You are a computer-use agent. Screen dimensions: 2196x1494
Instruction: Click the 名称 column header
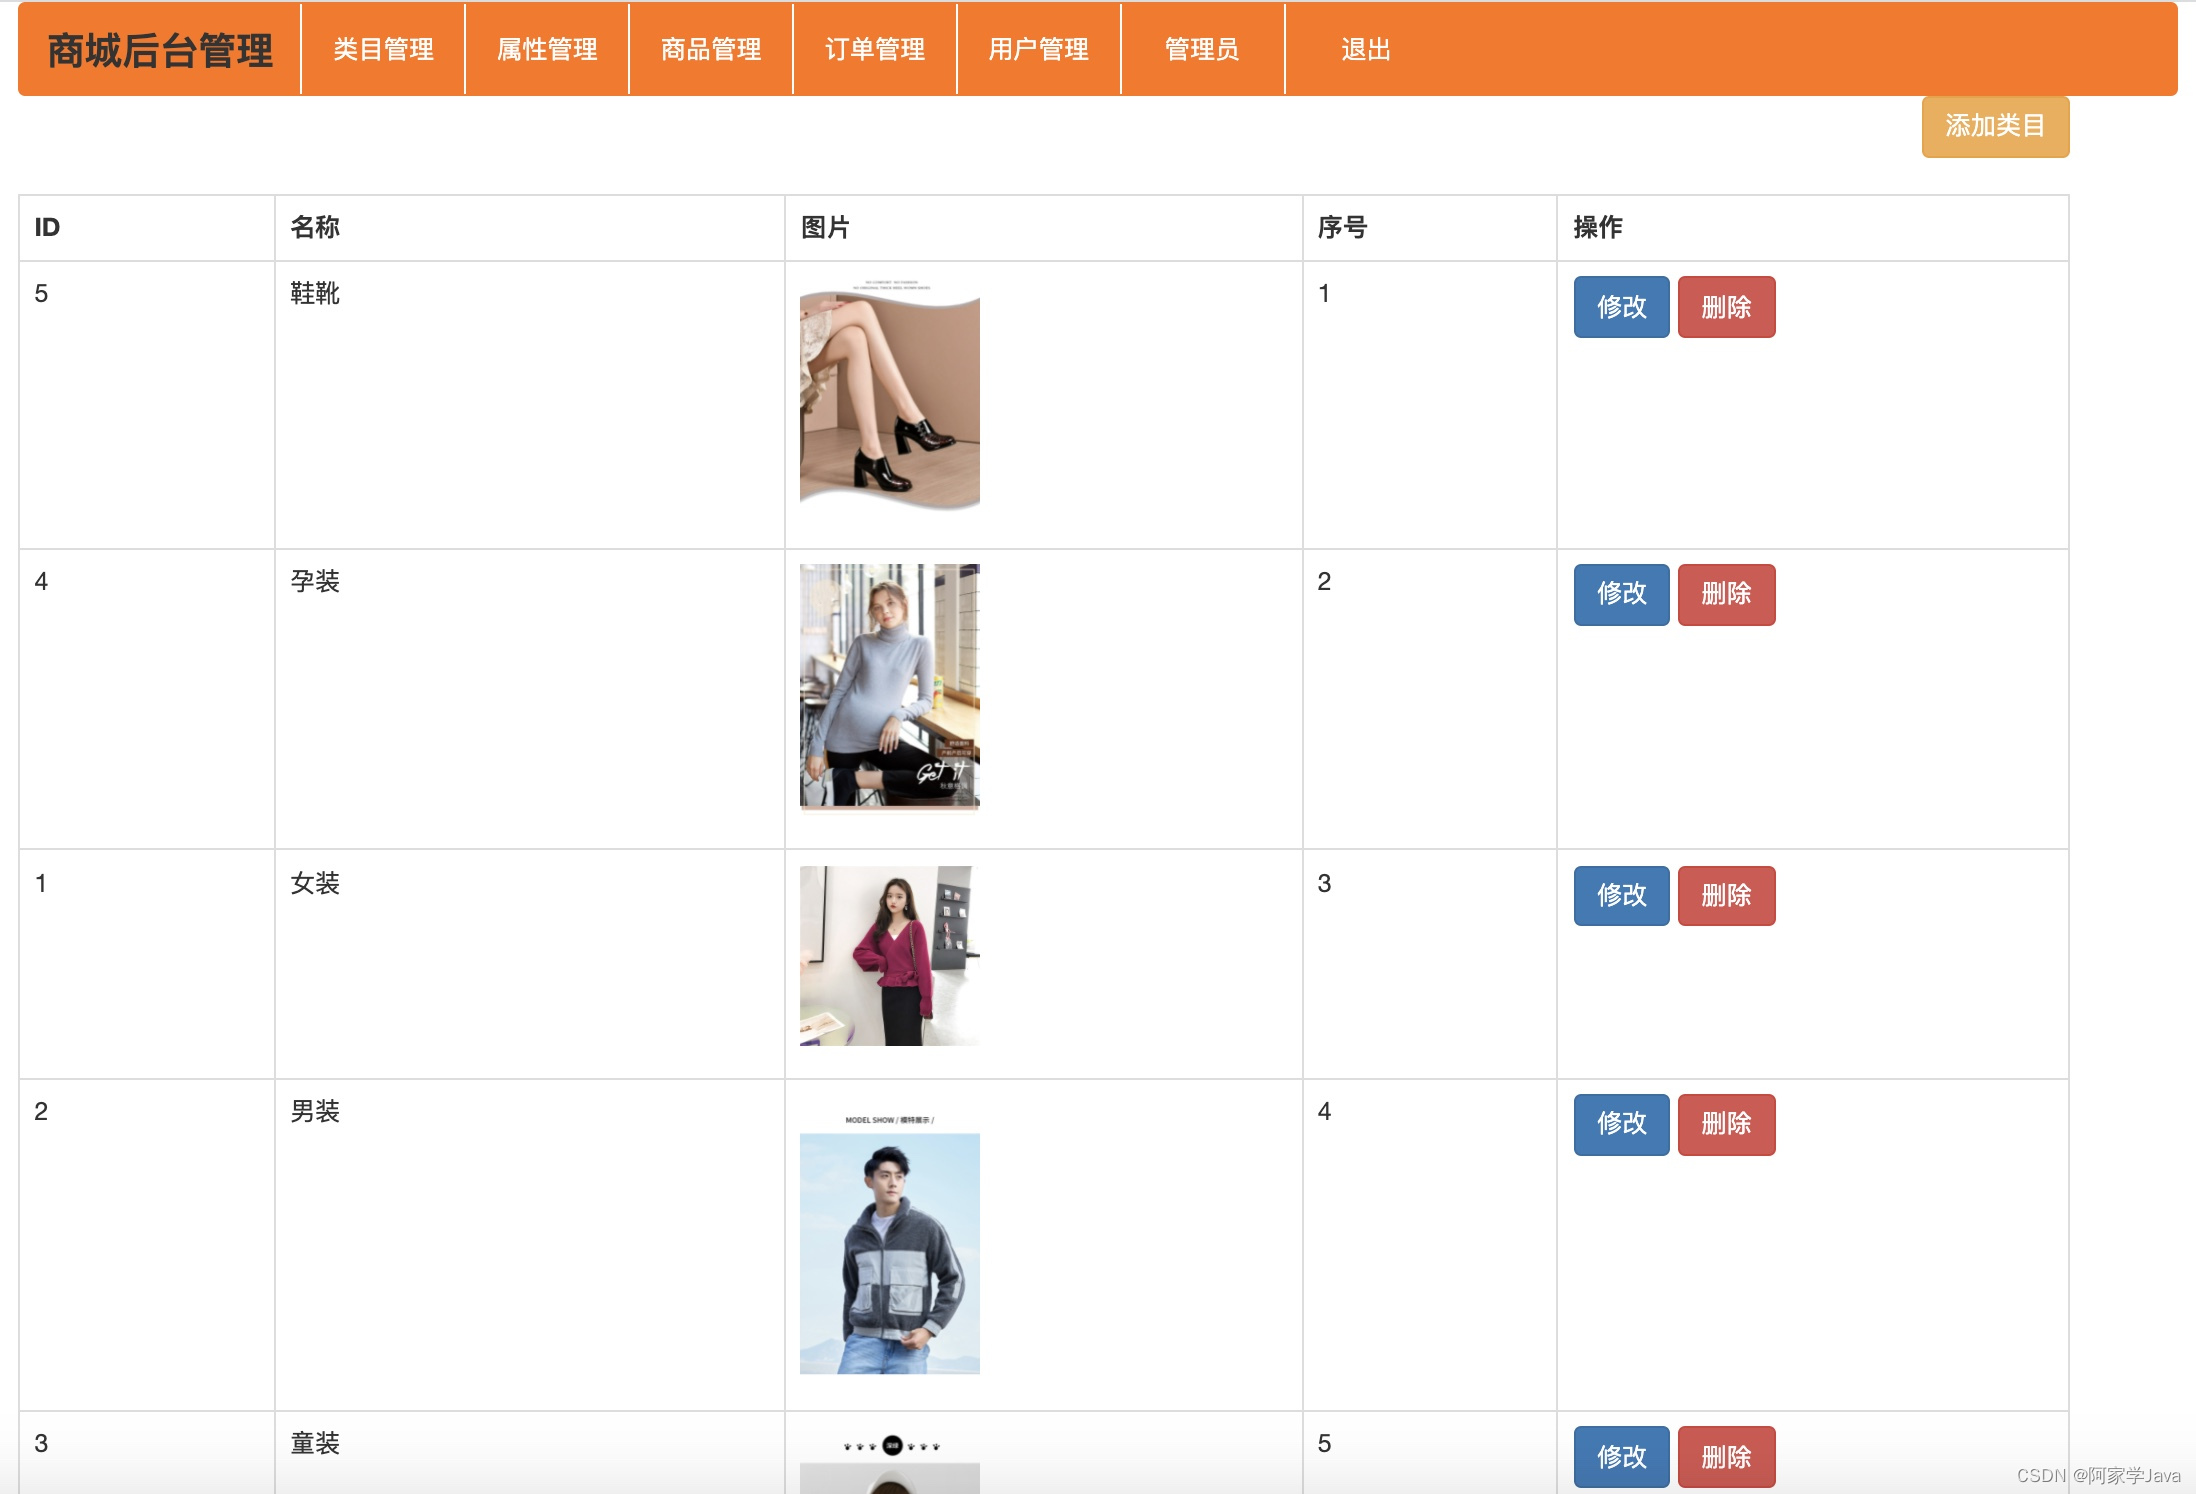click(530, 228)
